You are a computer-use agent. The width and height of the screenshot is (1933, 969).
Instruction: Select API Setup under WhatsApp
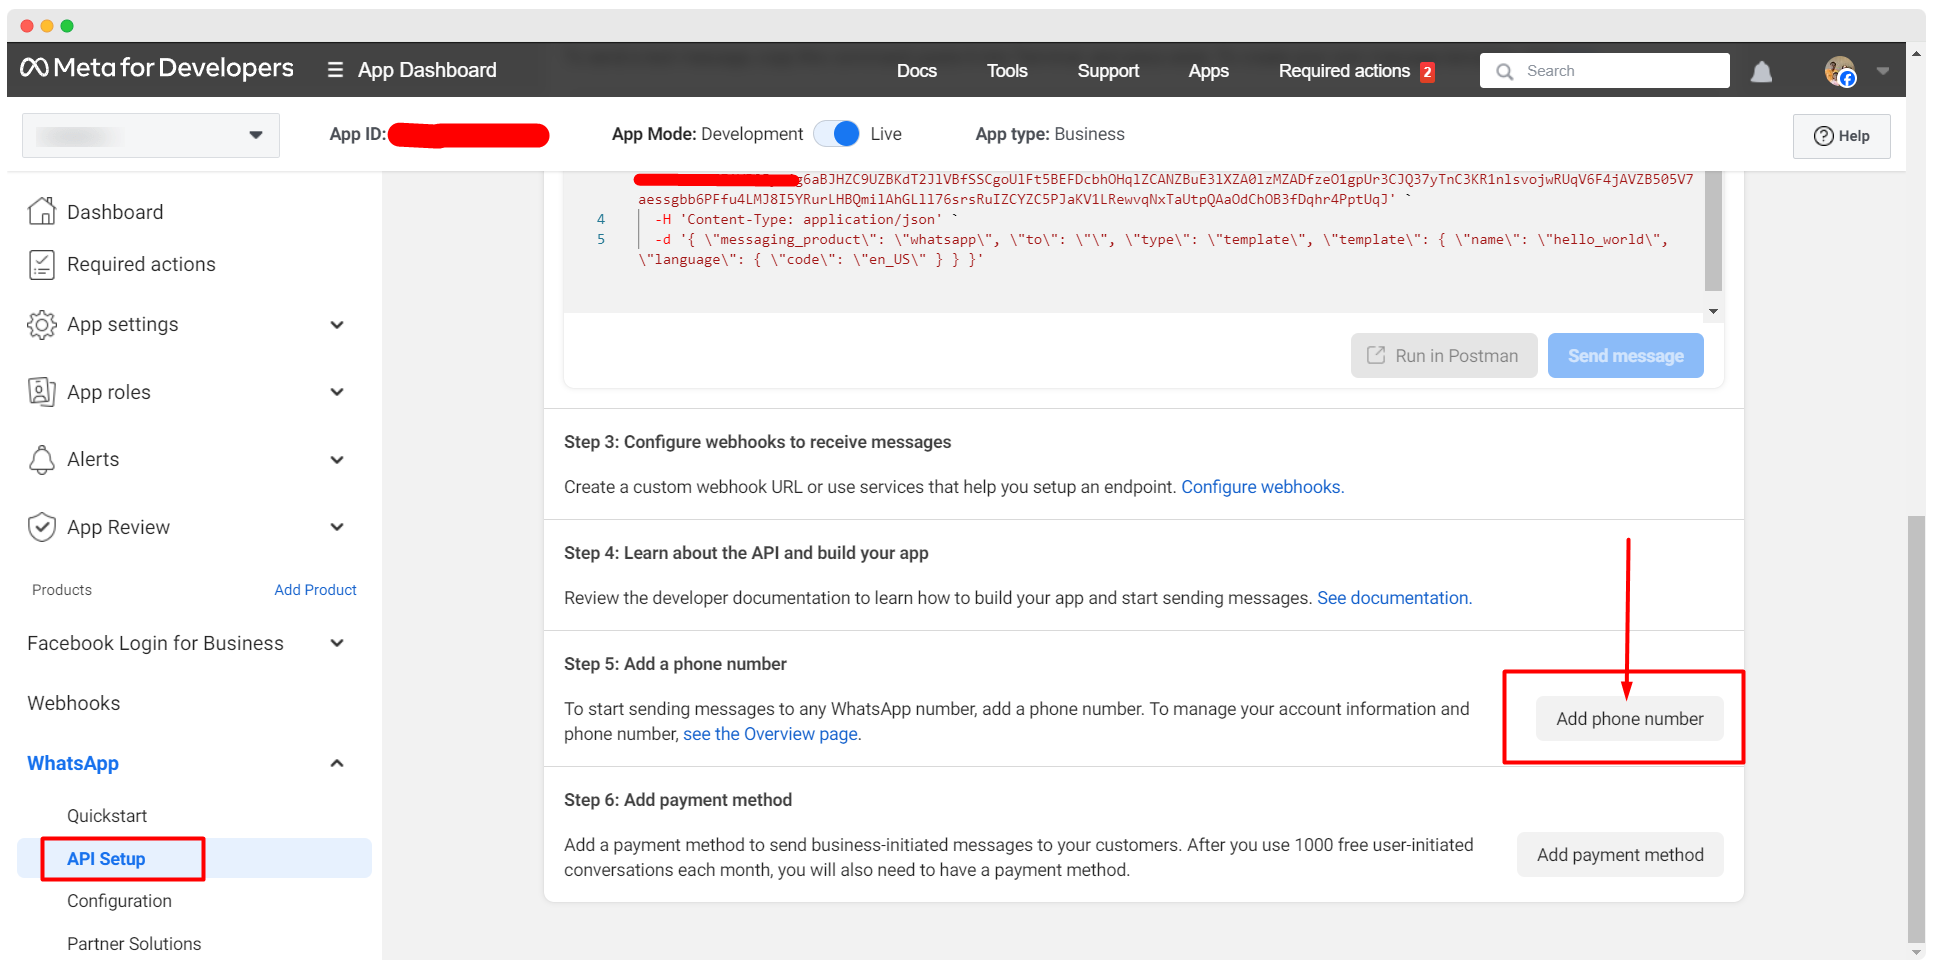106,859
